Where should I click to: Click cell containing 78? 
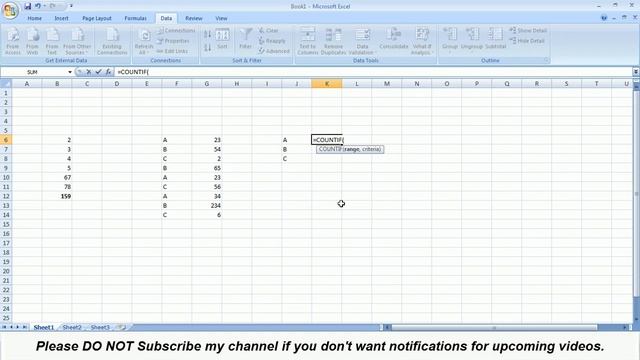click(x=57, y=187)
